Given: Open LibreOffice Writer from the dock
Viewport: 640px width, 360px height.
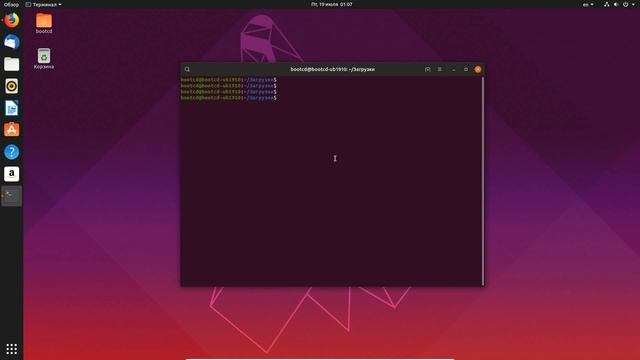Looking at the screenshot, I should 11,108.
